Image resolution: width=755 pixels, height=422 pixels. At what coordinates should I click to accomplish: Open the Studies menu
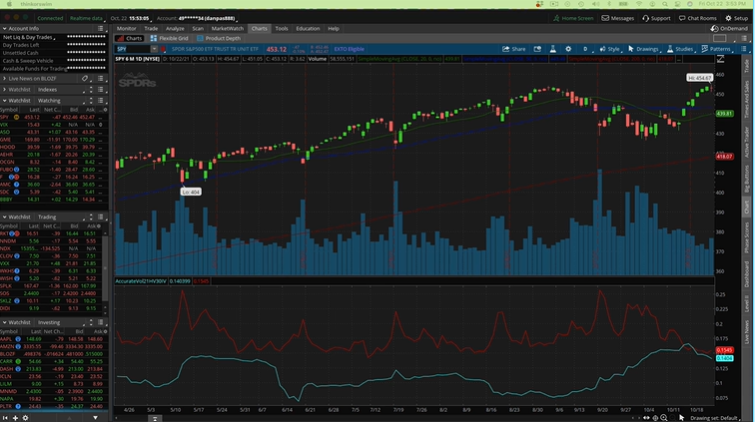(680, 49)
